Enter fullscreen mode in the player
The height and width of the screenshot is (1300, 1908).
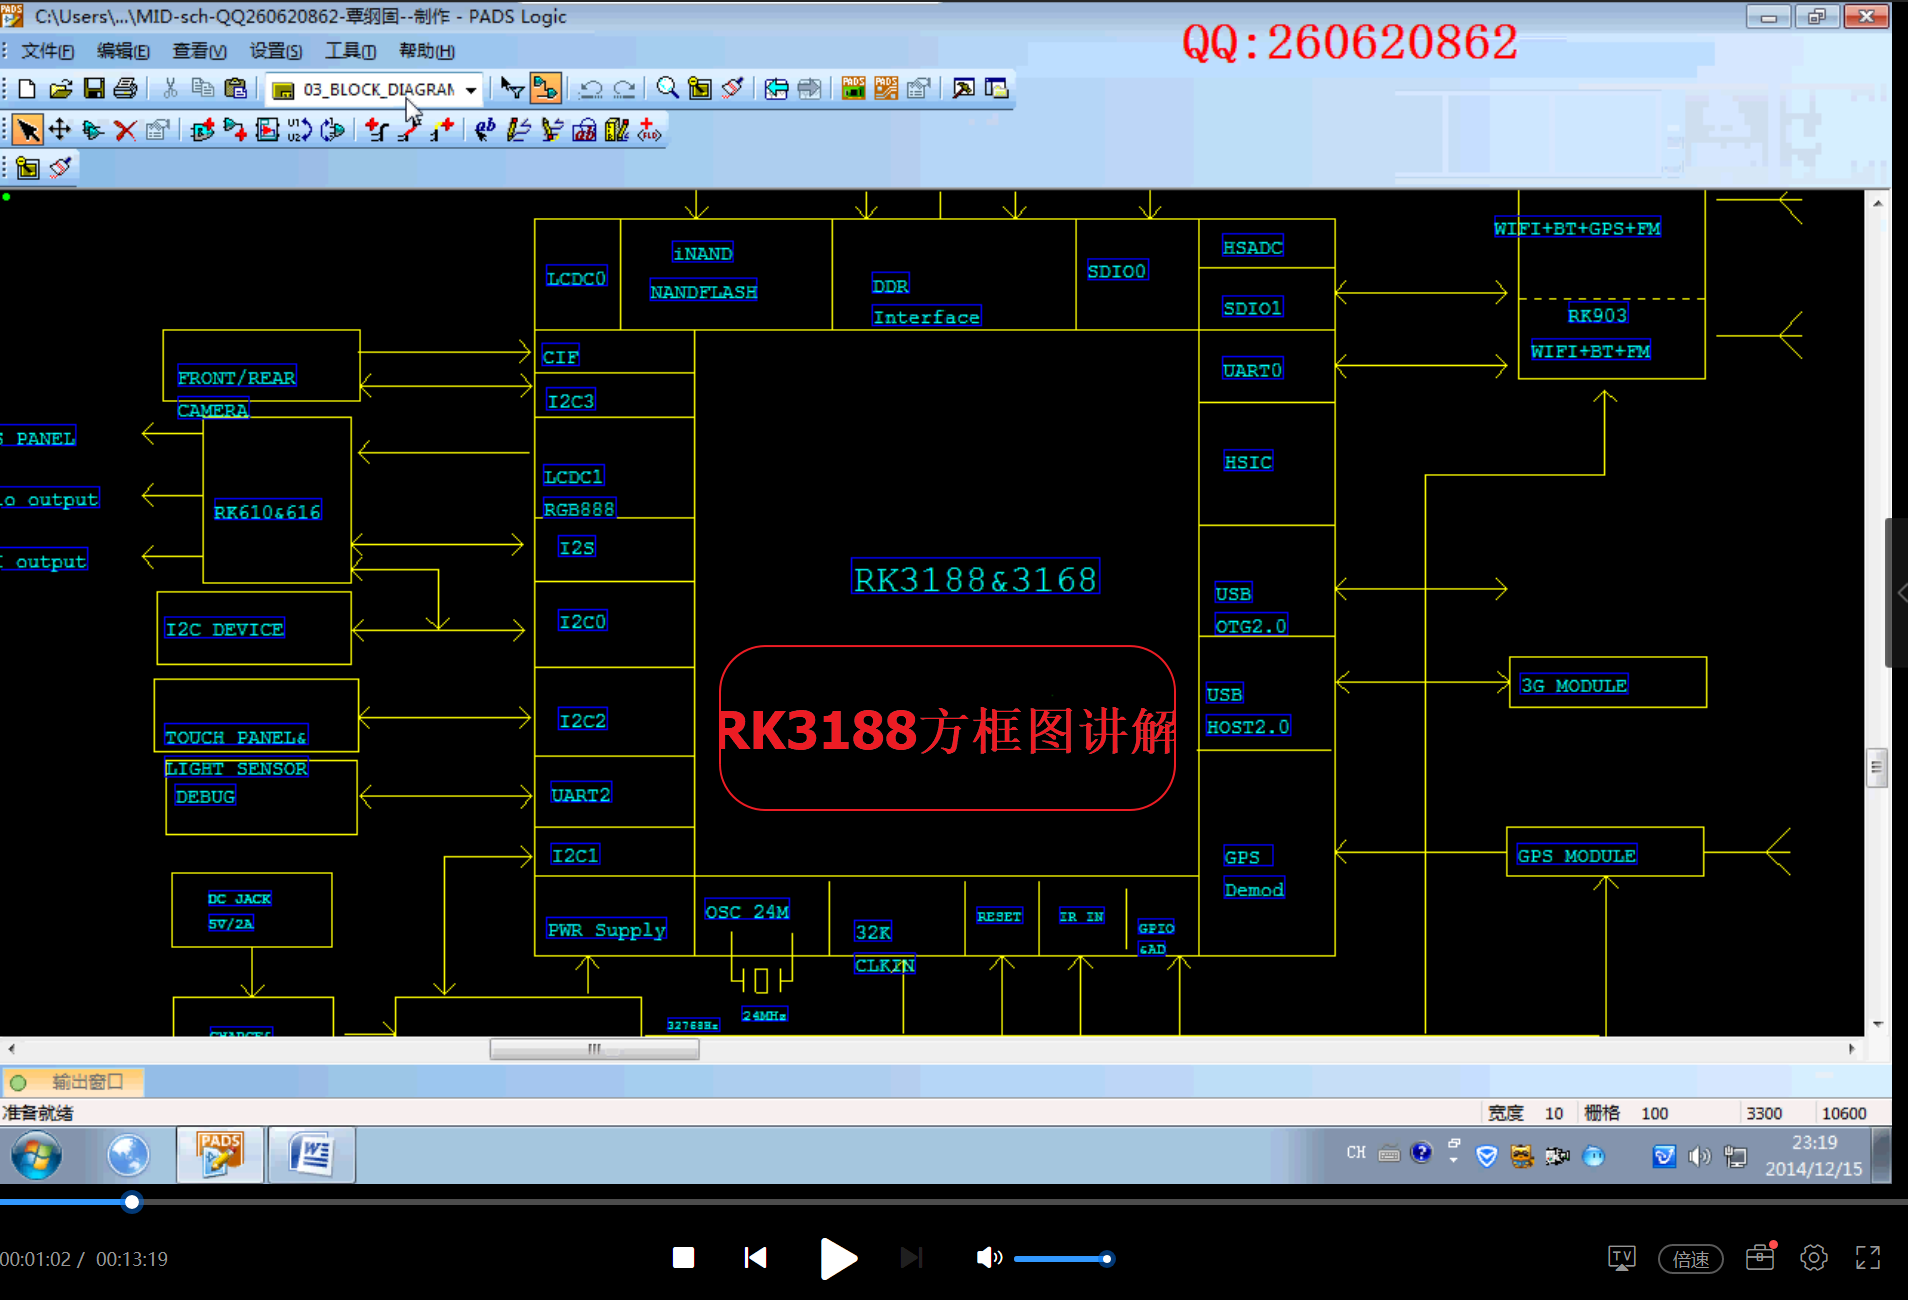click(1868, 1258)
